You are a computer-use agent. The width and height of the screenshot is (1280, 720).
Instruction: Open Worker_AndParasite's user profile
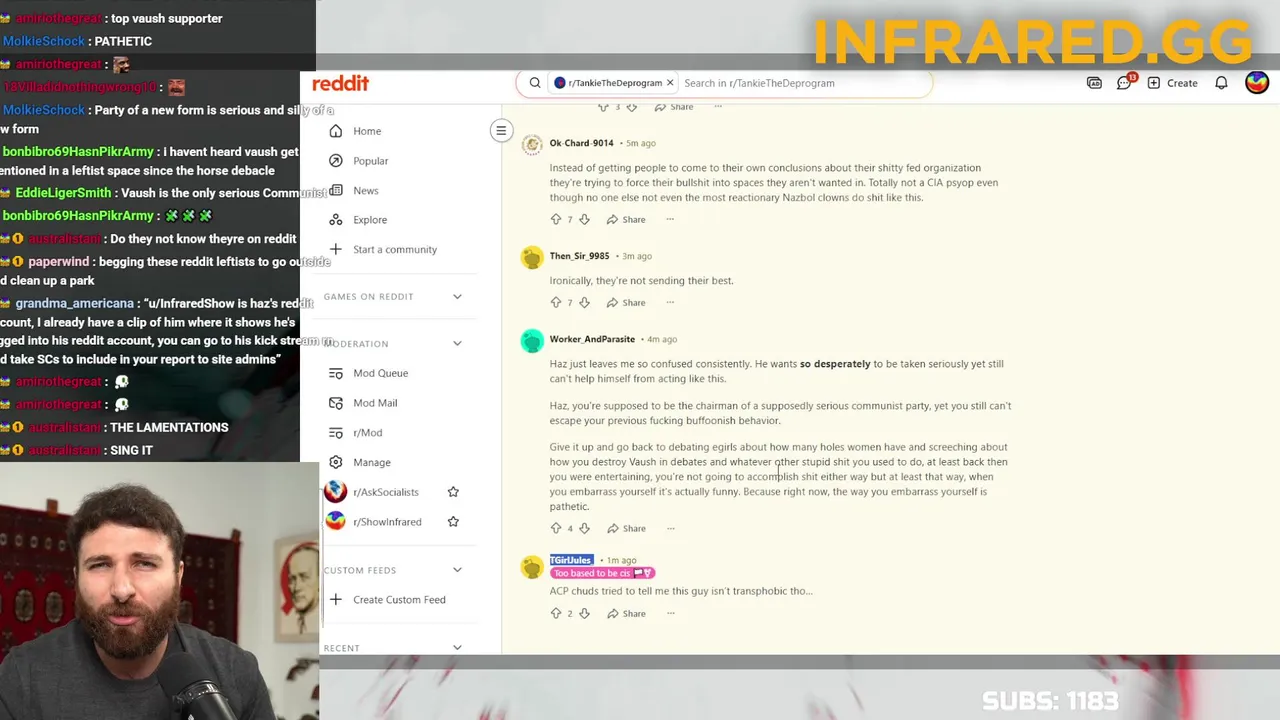(x=592, y=339)
